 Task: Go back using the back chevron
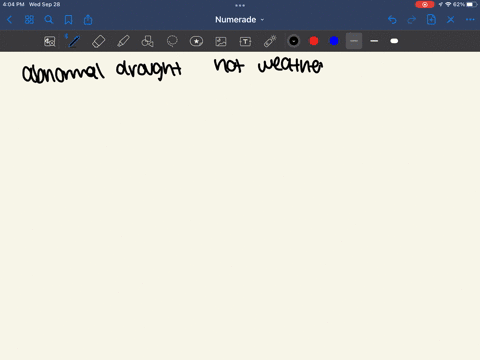click(9, 20)
